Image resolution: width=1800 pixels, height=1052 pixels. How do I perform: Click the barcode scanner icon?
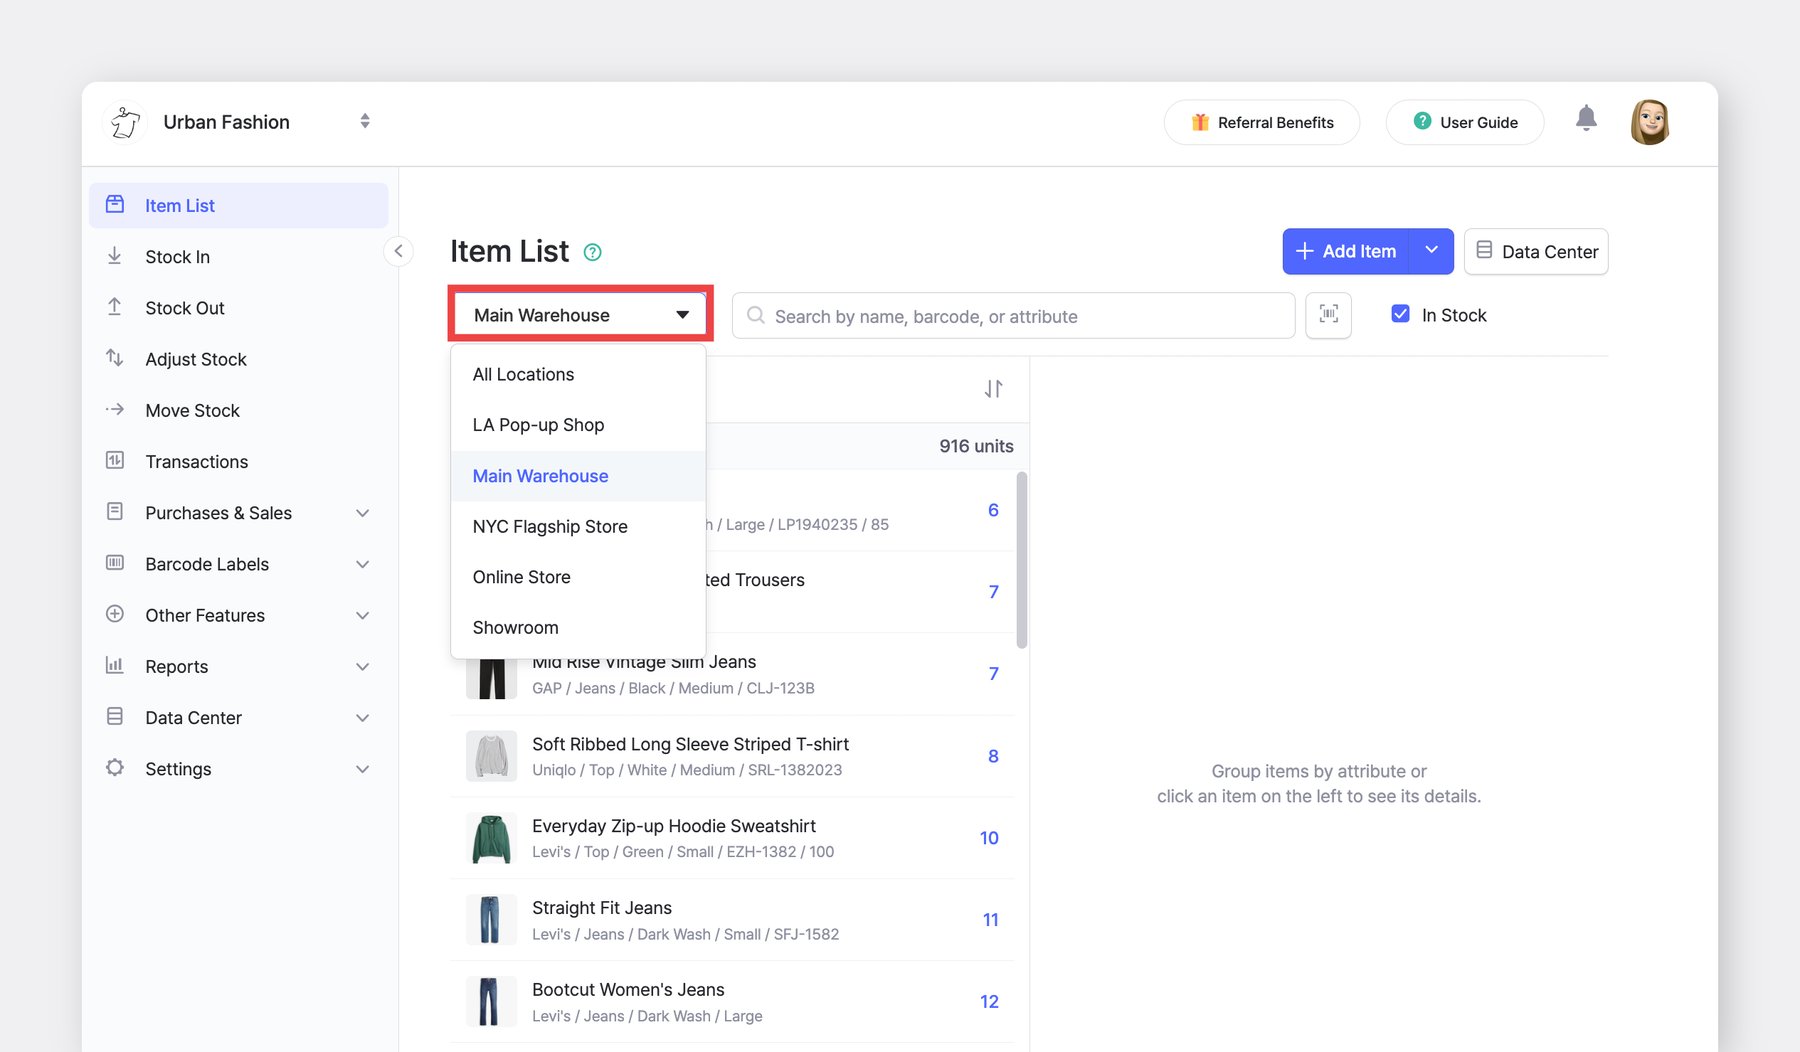pyautogui.click(x=1328, y=315)
